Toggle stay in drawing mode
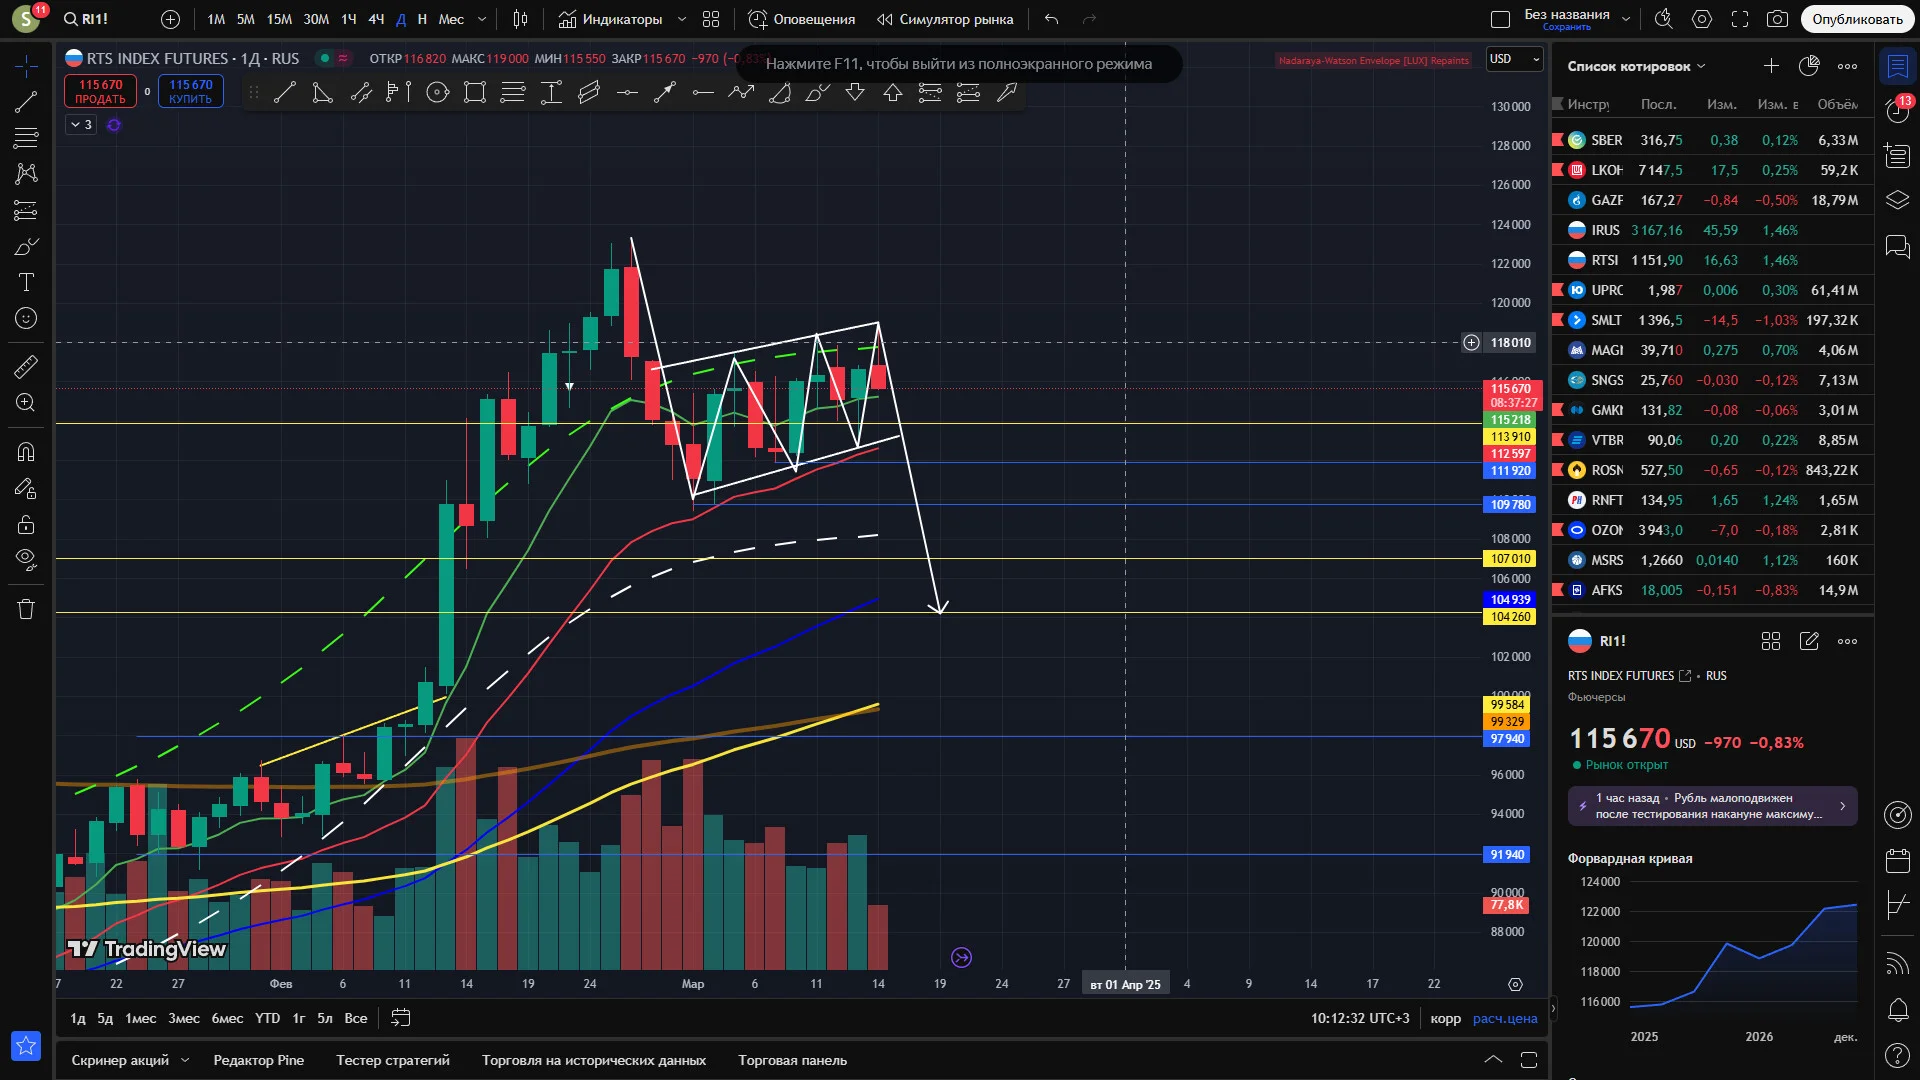Viewport: 1920px width, 1080px height. (x=26, y=488)
